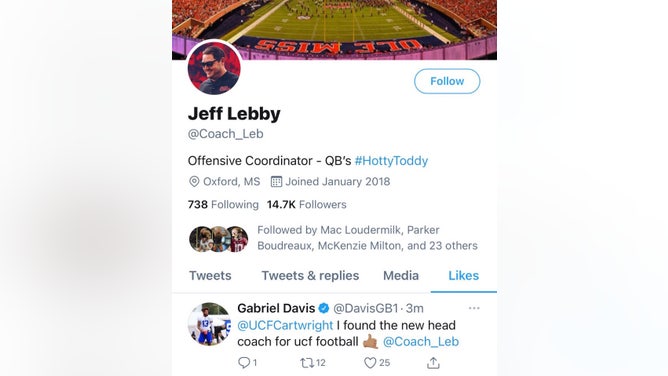Screen dimensions: 668x376
Task: Open the Gabriel Davis display name
Action: (x=276, y=308)
